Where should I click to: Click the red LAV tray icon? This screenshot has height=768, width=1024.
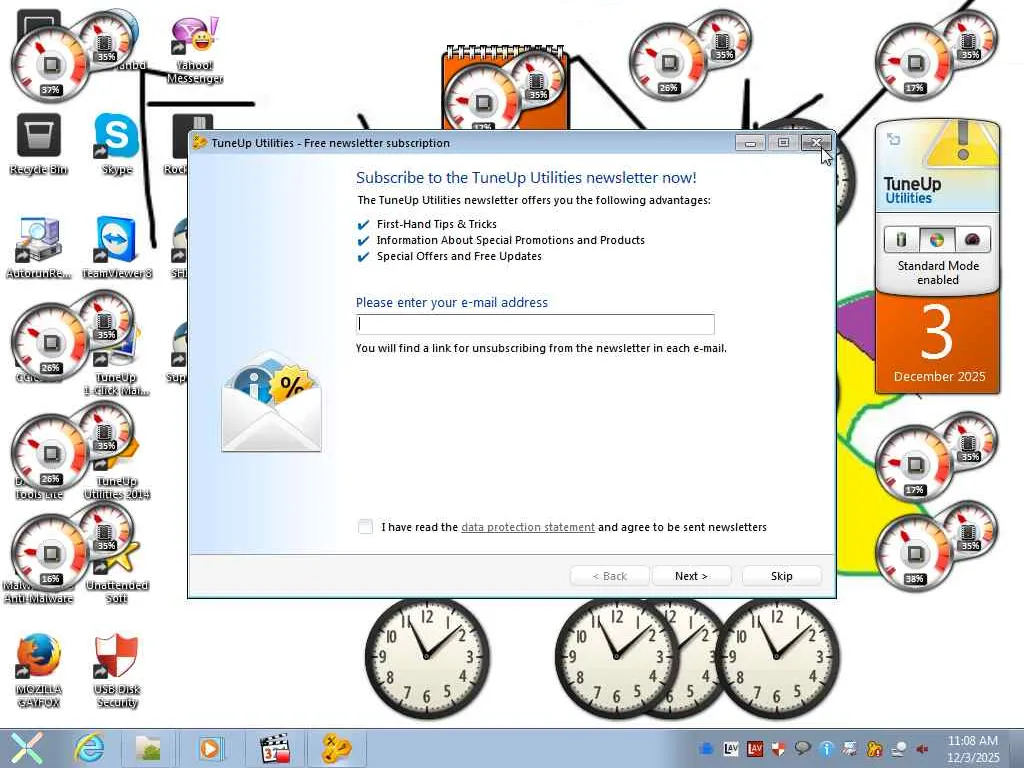(755, 748)
